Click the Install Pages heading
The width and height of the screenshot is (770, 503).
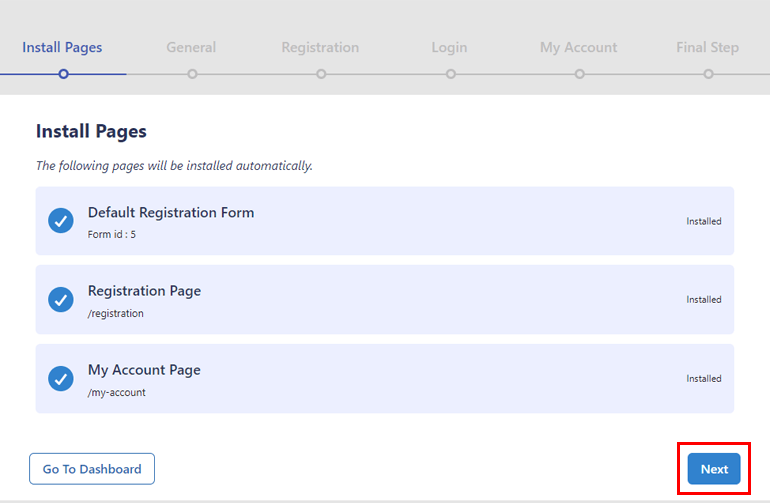(91, 132)
